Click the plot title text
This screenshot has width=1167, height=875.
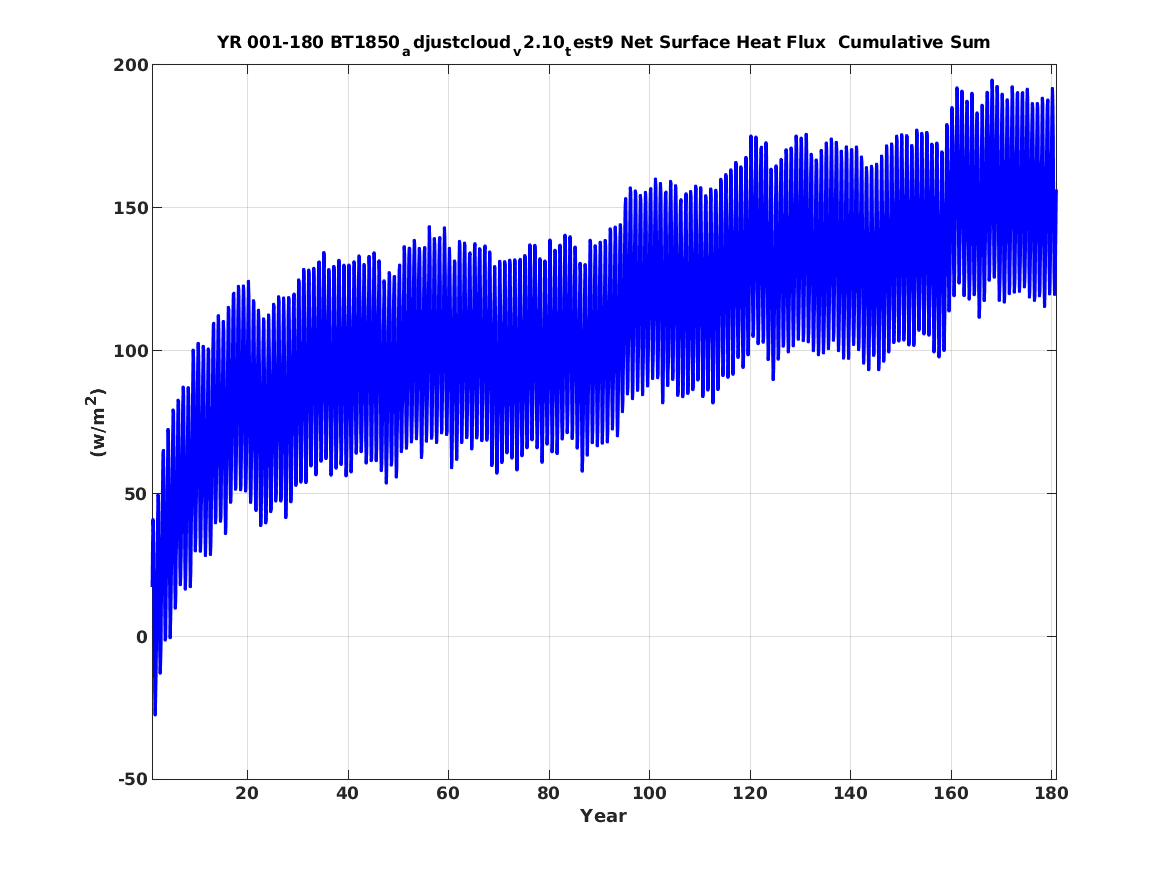point(603,43)
